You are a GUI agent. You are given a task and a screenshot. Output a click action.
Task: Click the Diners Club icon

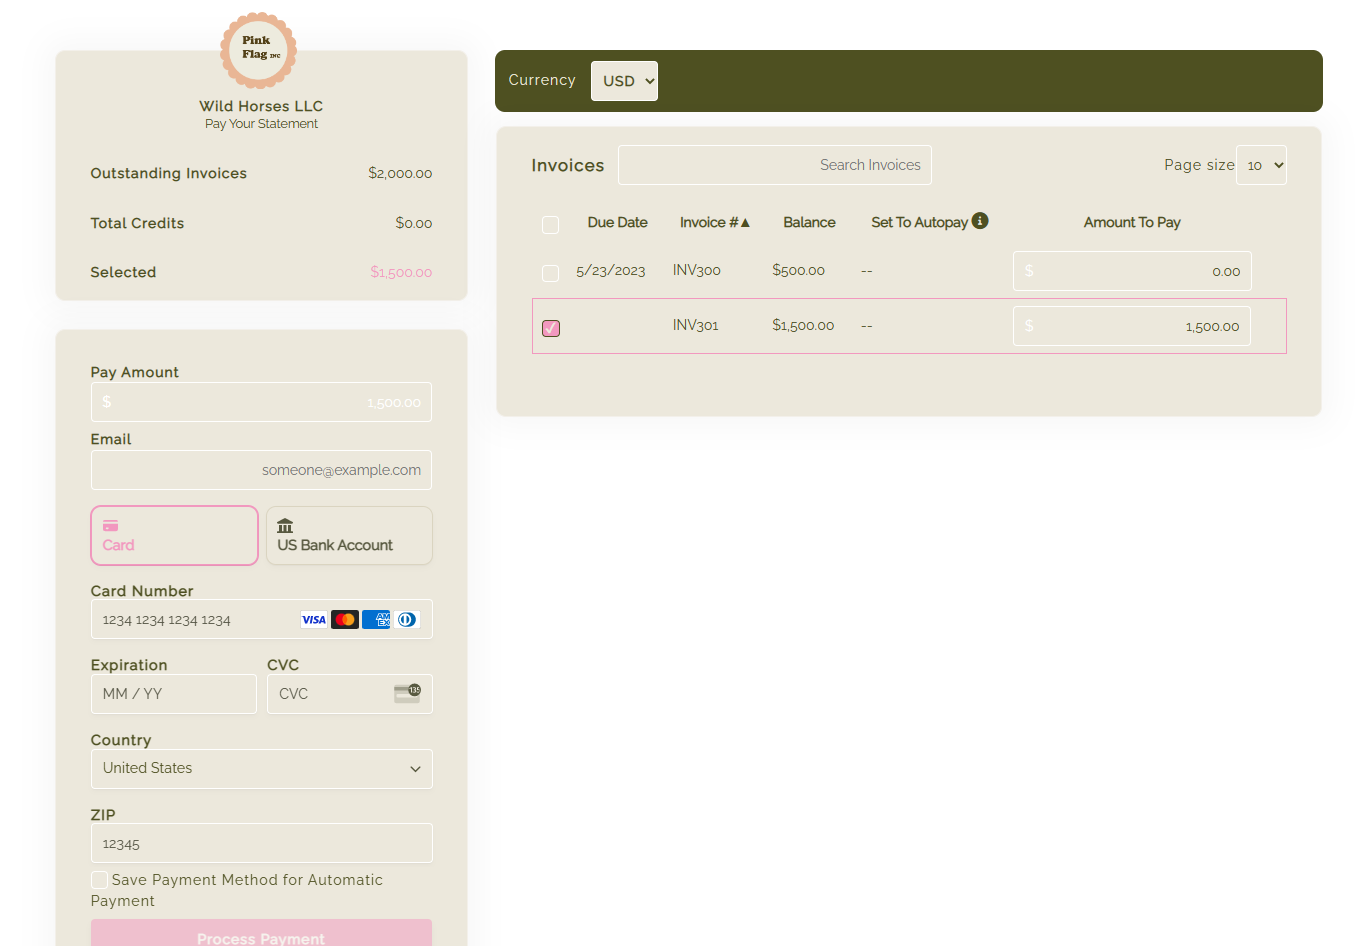point(406,619)
